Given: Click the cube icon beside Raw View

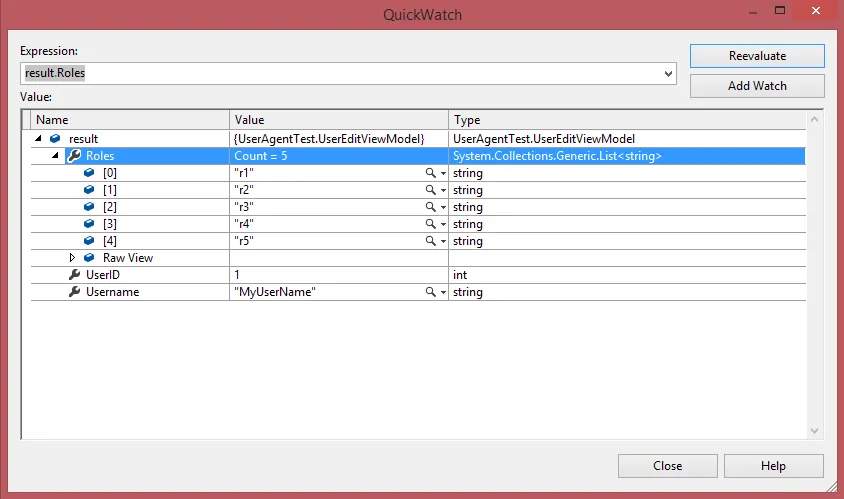Looking at the screenshot, I should point(89,257).
